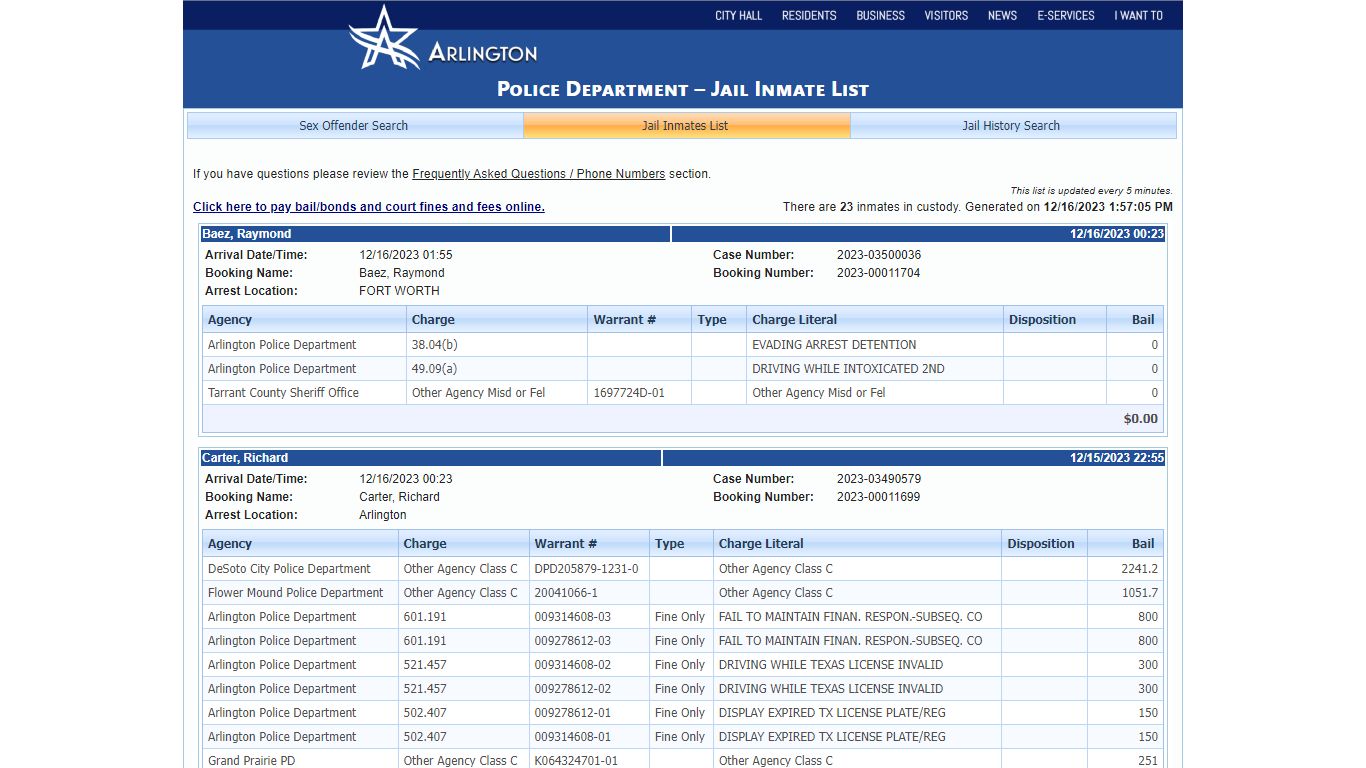Screen dimensions: 1366x768
Task: Click Carter header timestamp 12/15/2023 22:55
Action: [x=1117, y=458]
